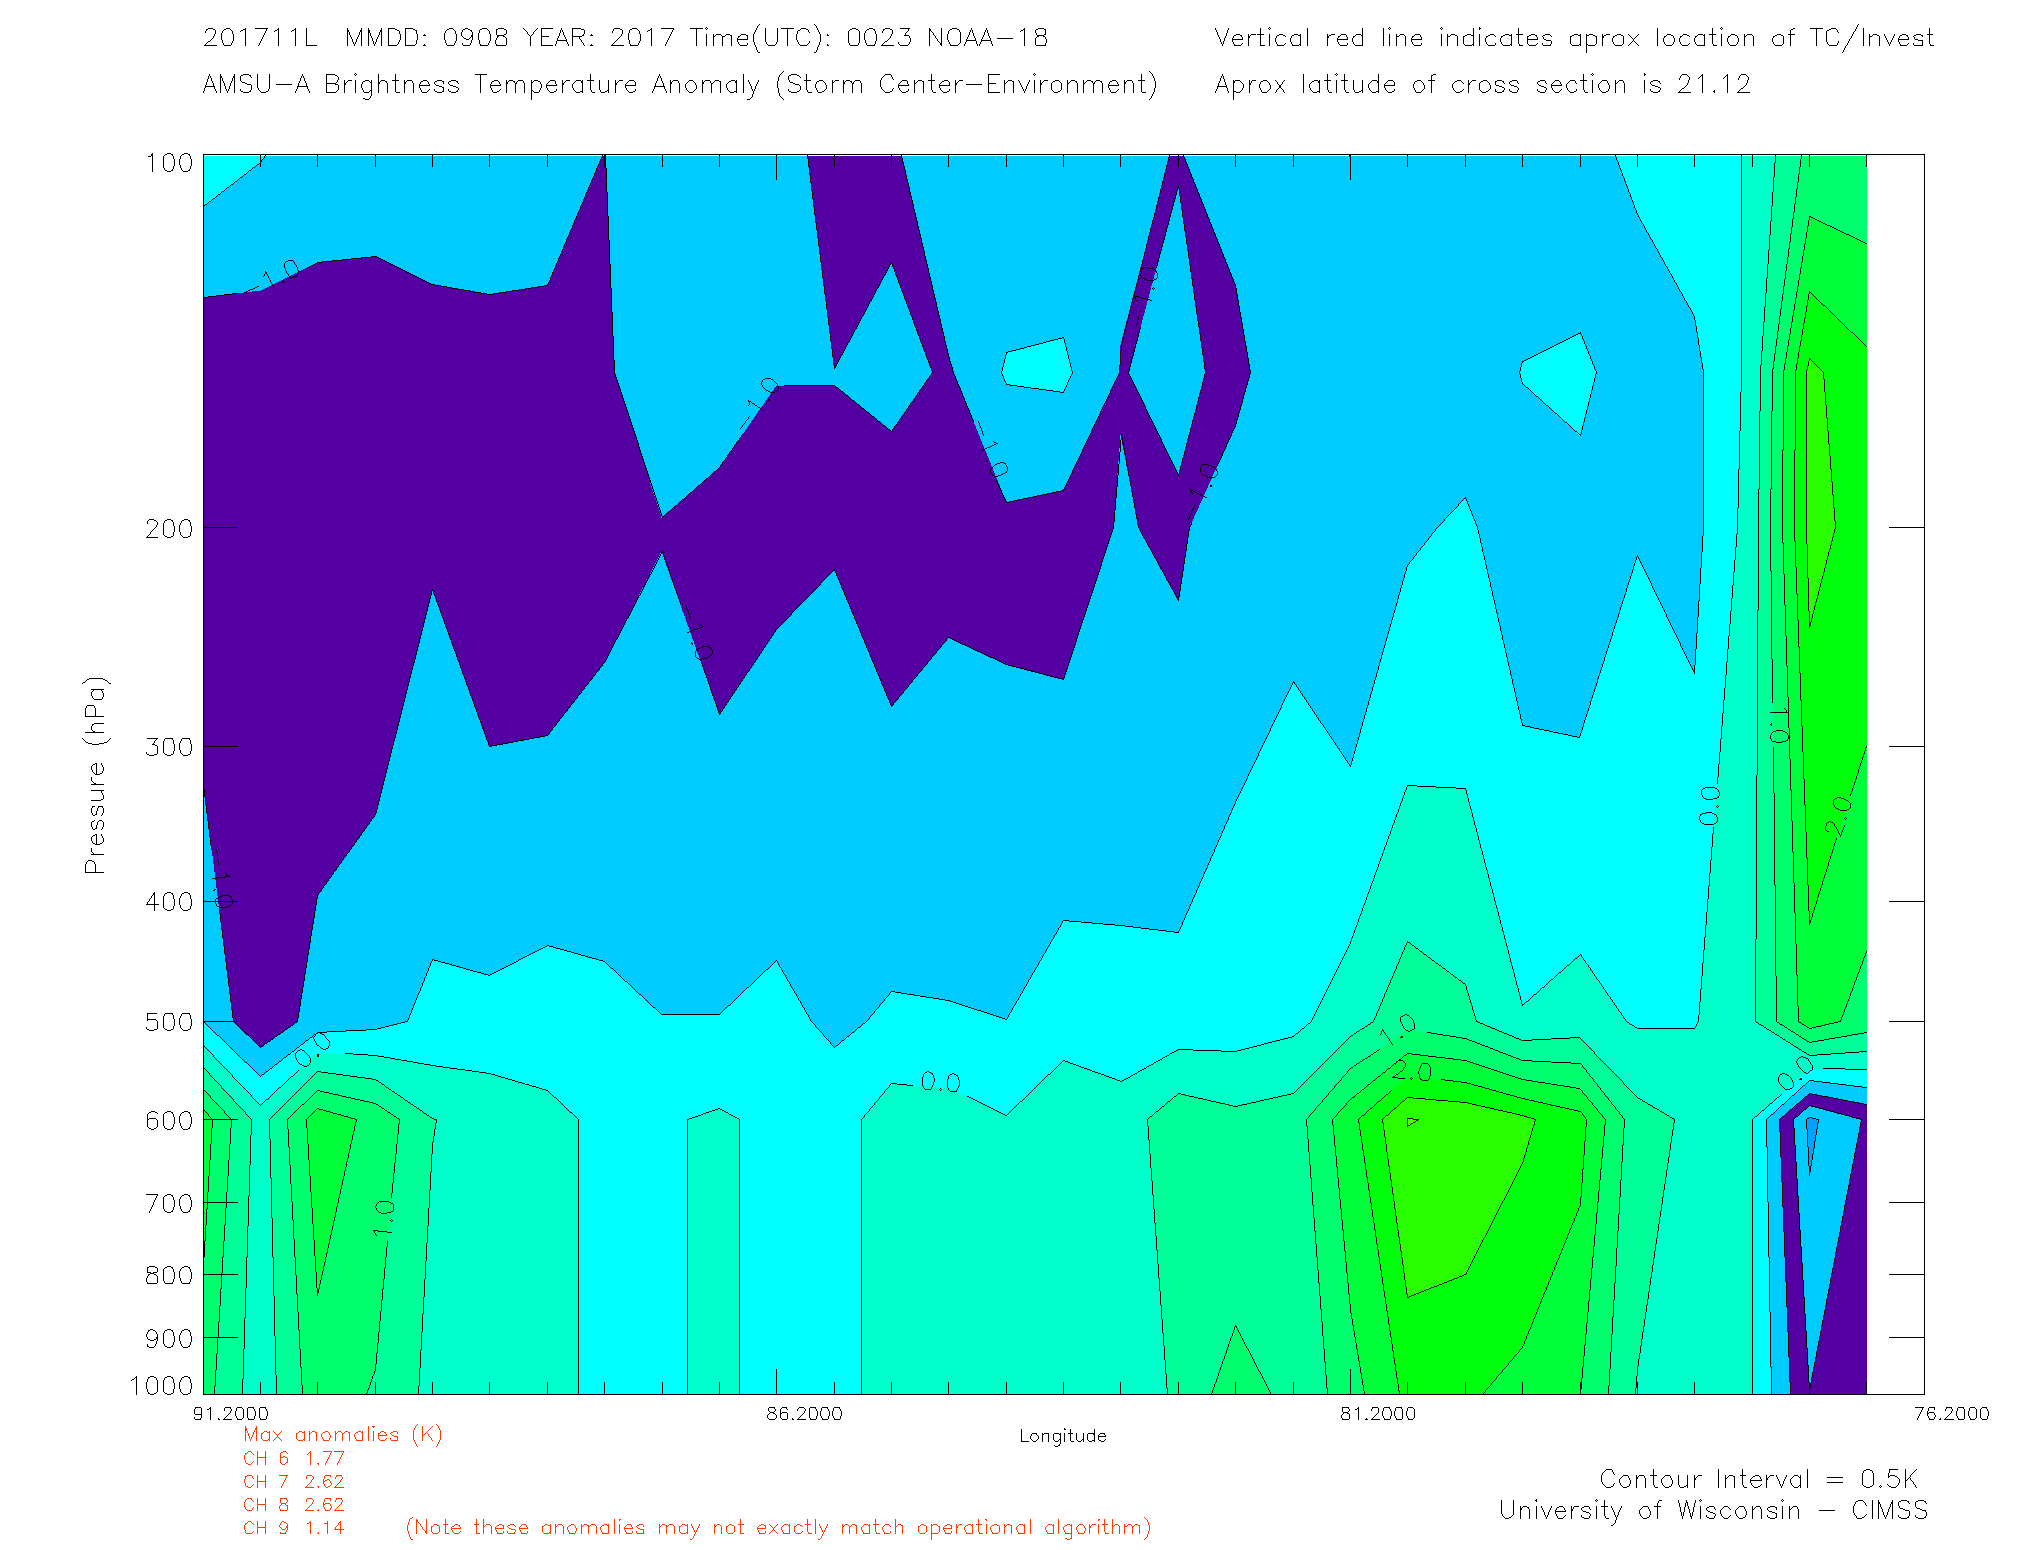The image size is (2025, 1550).
Task: Click the 0.0 contour label near bottom center
Action: 940,1082
